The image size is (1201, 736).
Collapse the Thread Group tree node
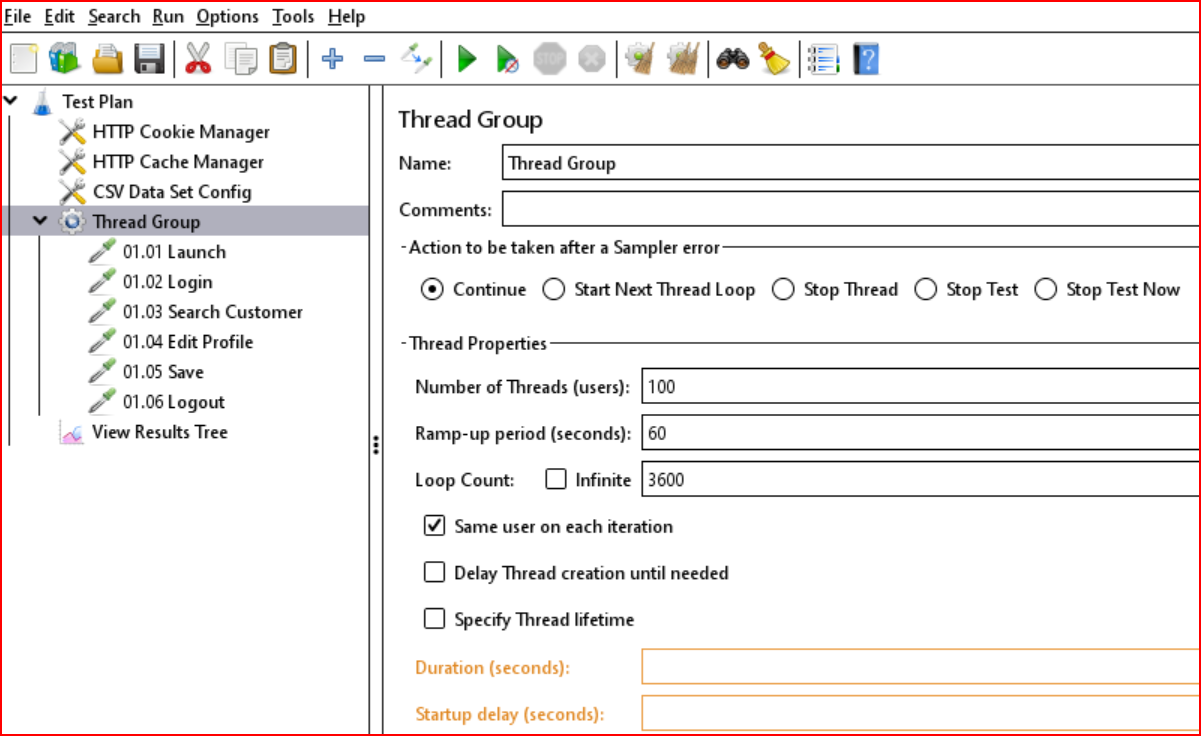coord(40,221)
